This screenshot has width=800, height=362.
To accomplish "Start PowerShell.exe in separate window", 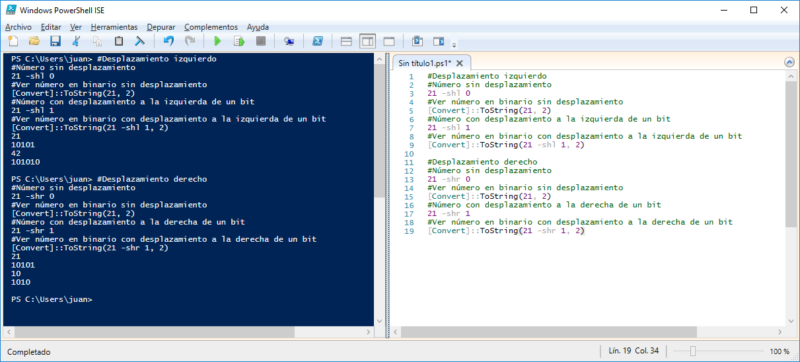I will 317,41.
